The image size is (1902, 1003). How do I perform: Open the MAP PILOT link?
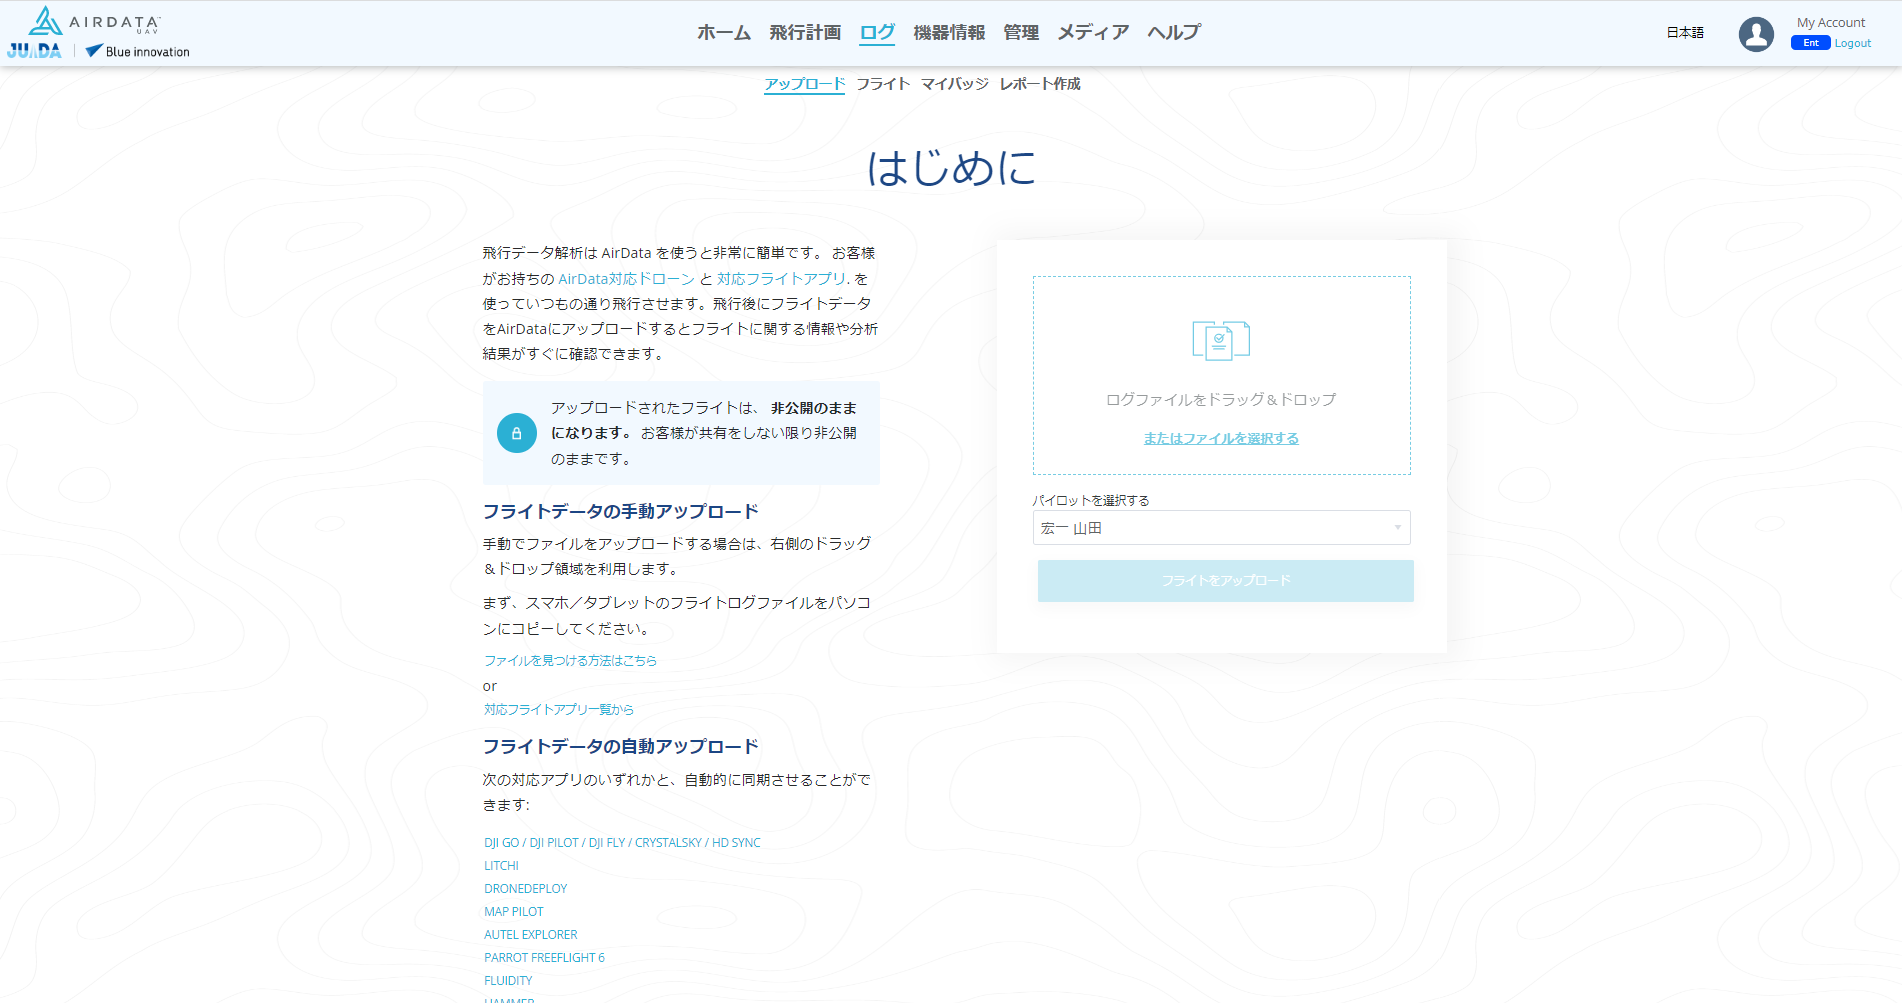tap(514, 912)
